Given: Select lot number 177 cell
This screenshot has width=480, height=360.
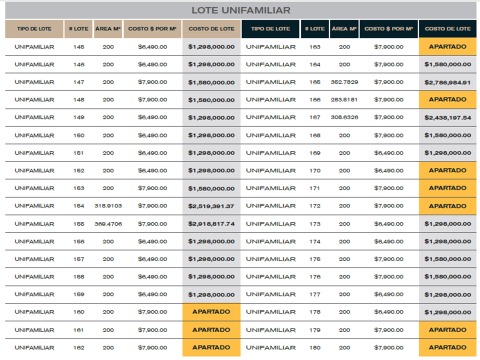Looking at the screenshot, I should click(315, 295).
